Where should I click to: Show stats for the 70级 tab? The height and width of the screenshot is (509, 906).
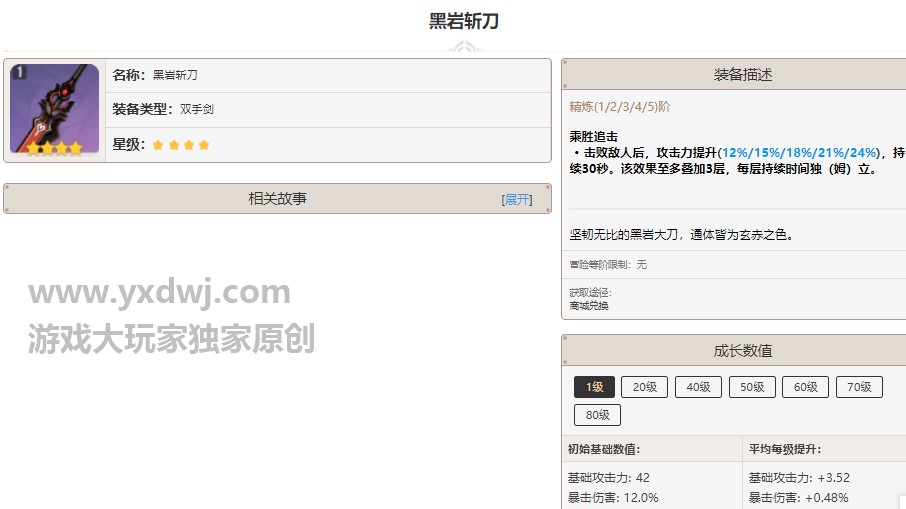pos(859,387)
